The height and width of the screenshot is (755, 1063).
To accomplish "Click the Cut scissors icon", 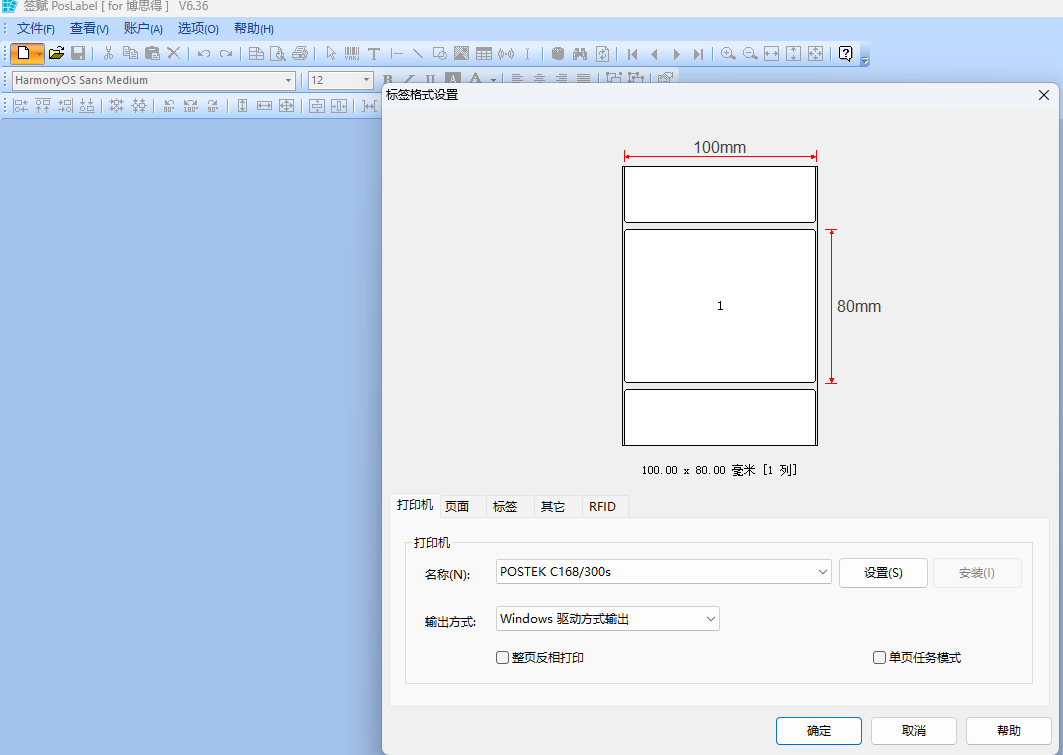I will 108,54.
